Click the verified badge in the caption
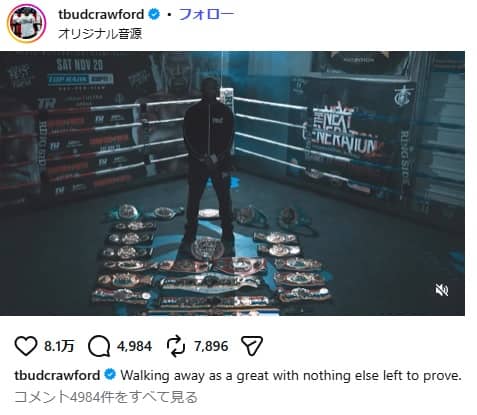The image size is (477, 415). [x=110, y=375]
